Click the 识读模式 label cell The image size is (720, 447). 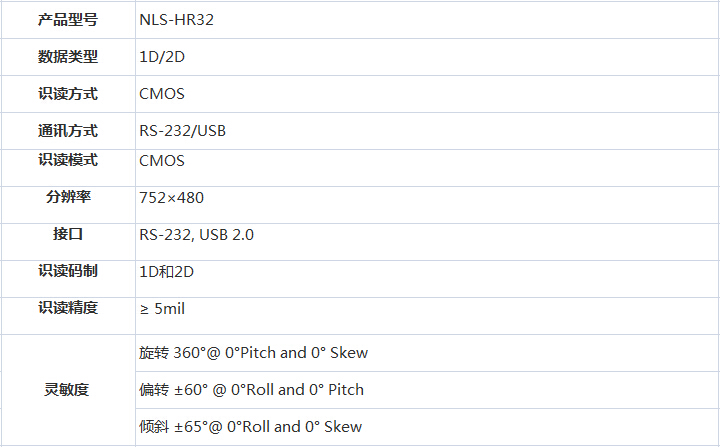68,160
